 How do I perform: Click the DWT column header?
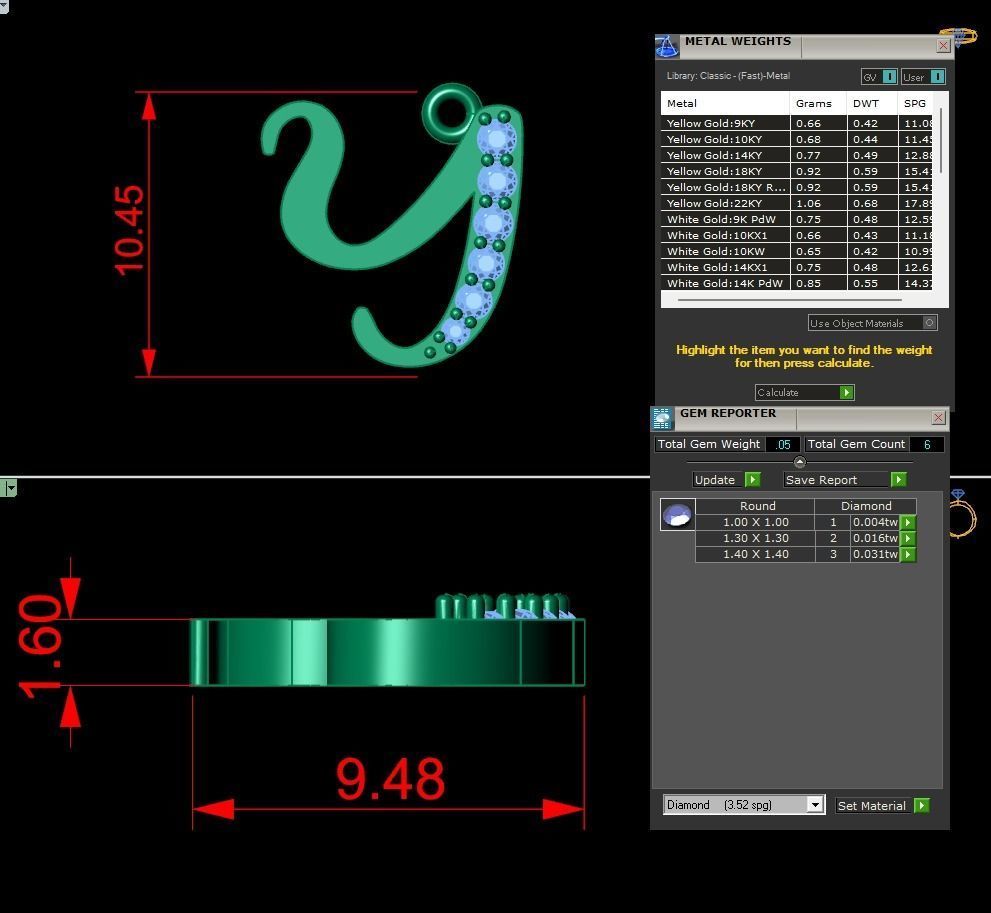(872, 103)
